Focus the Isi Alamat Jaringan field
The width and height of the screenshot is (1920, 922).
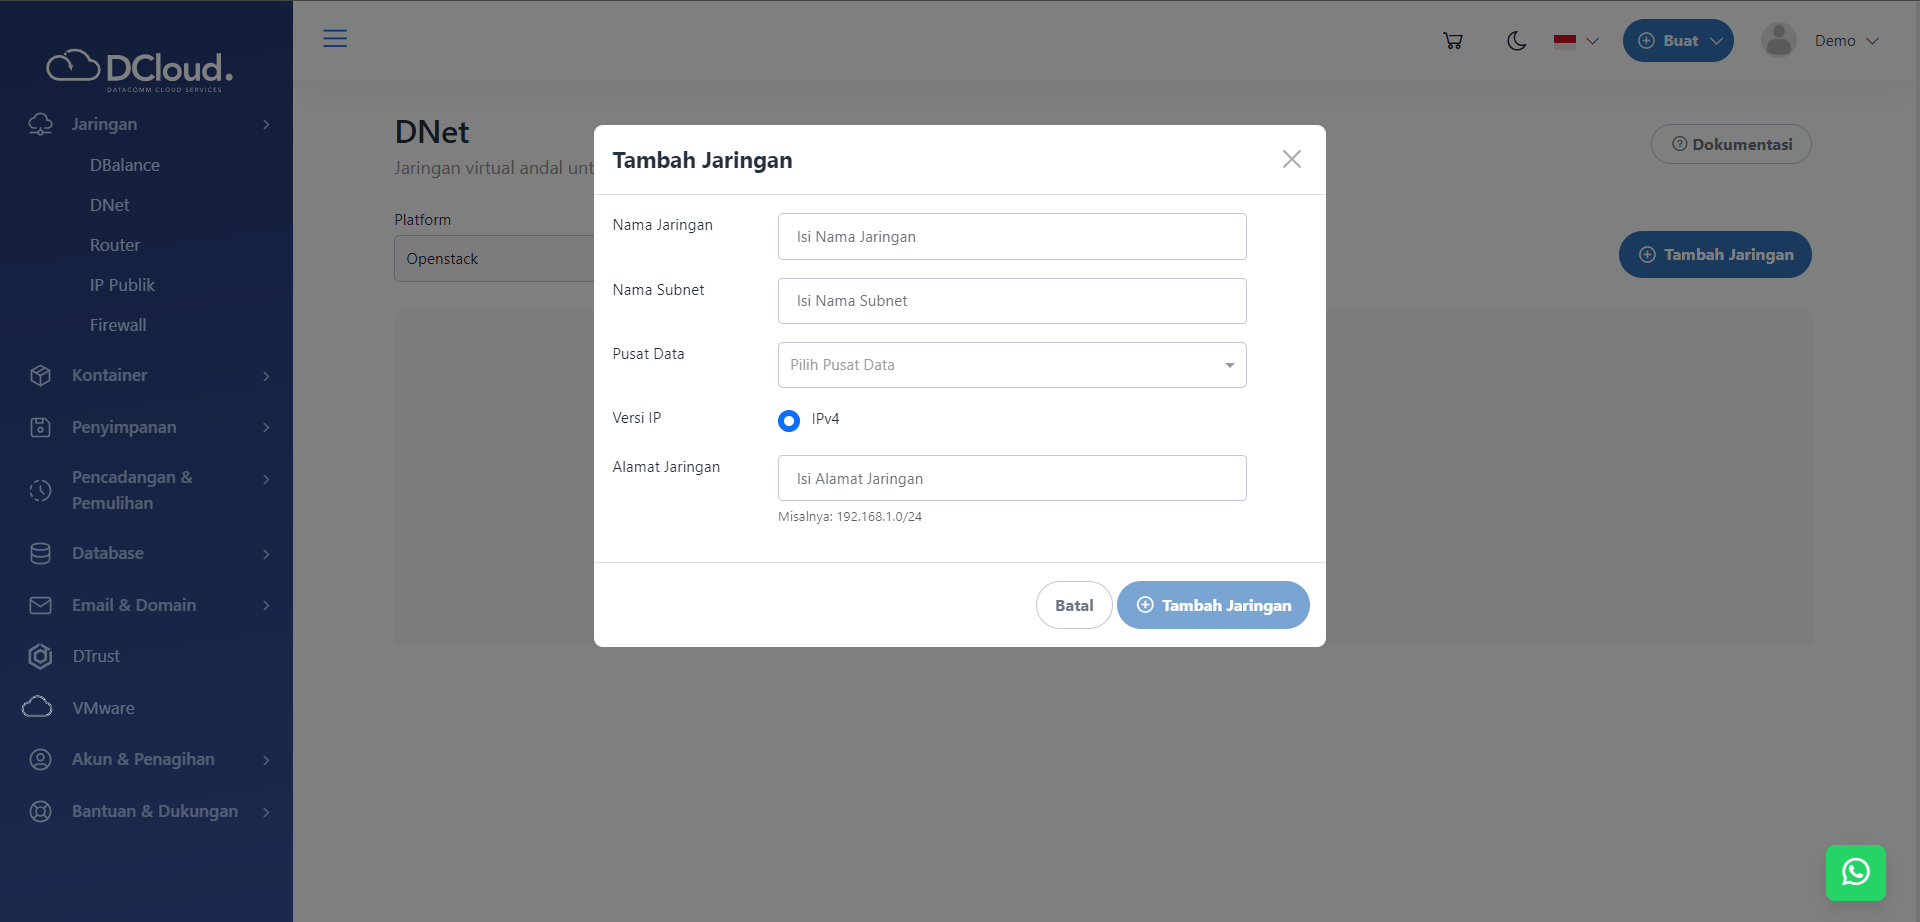click(1011, 478)
